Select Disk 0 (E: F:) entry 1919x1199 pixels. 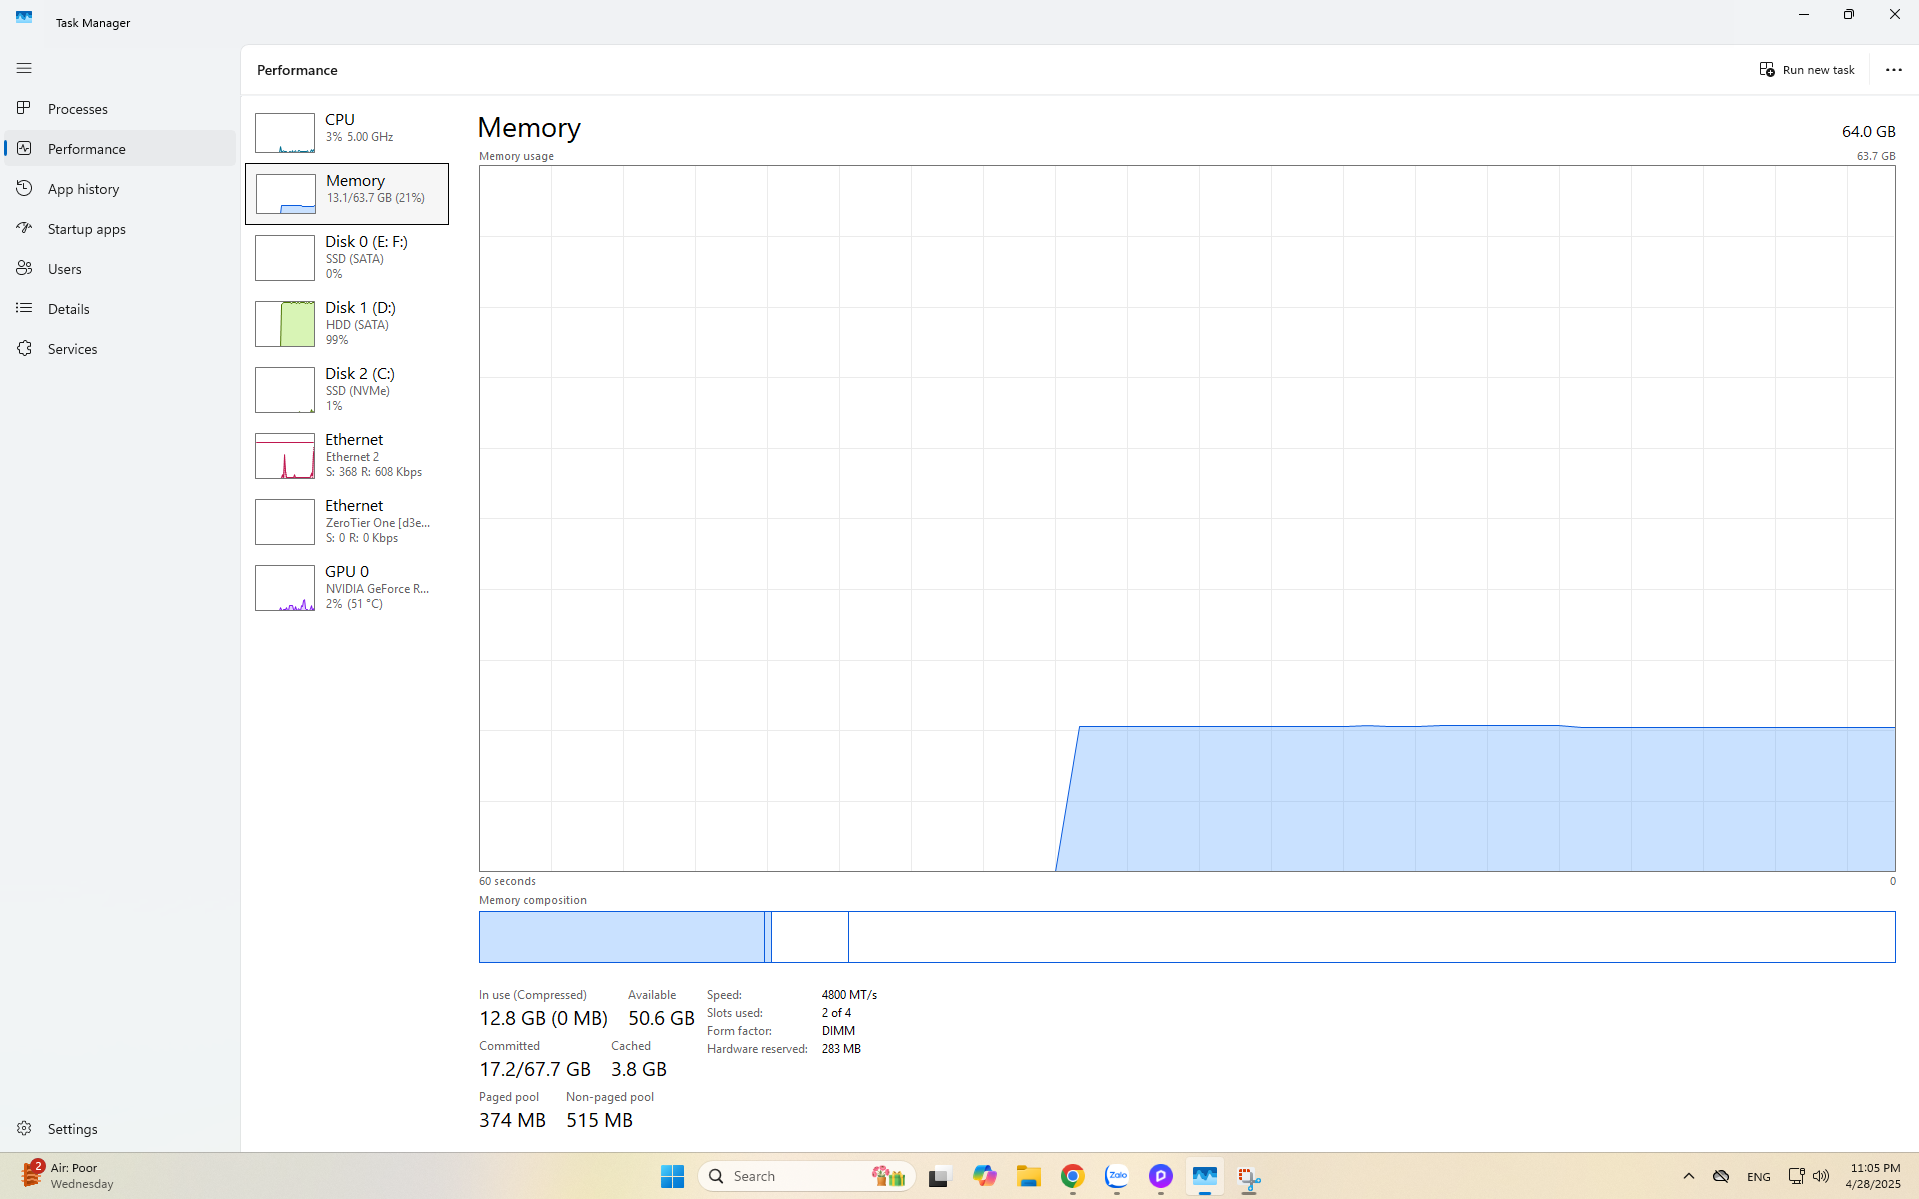347,258
